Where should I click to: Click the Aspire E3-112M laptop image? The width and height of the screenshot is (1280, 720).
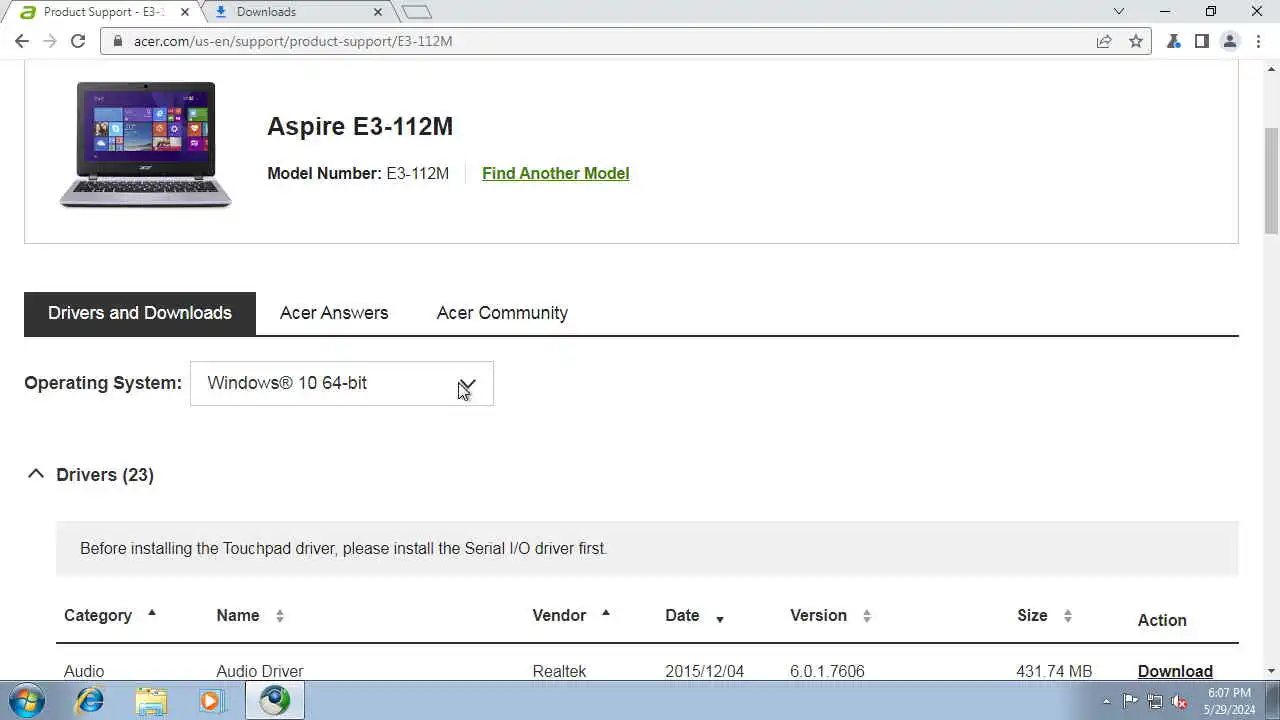[x=146, y=146]
